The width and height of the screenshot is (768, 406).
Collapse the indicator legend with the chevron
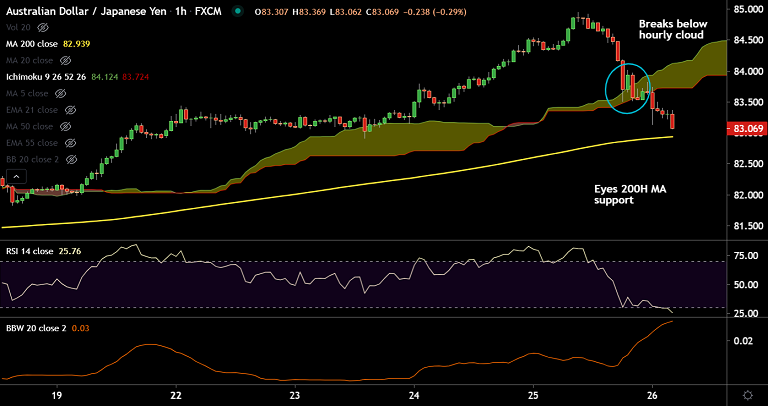pyautogui.click(x=16, y=177)
